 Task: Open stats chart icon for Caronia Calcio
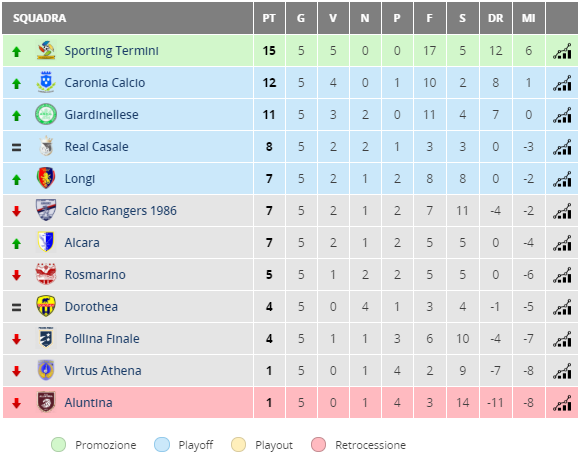562,83
